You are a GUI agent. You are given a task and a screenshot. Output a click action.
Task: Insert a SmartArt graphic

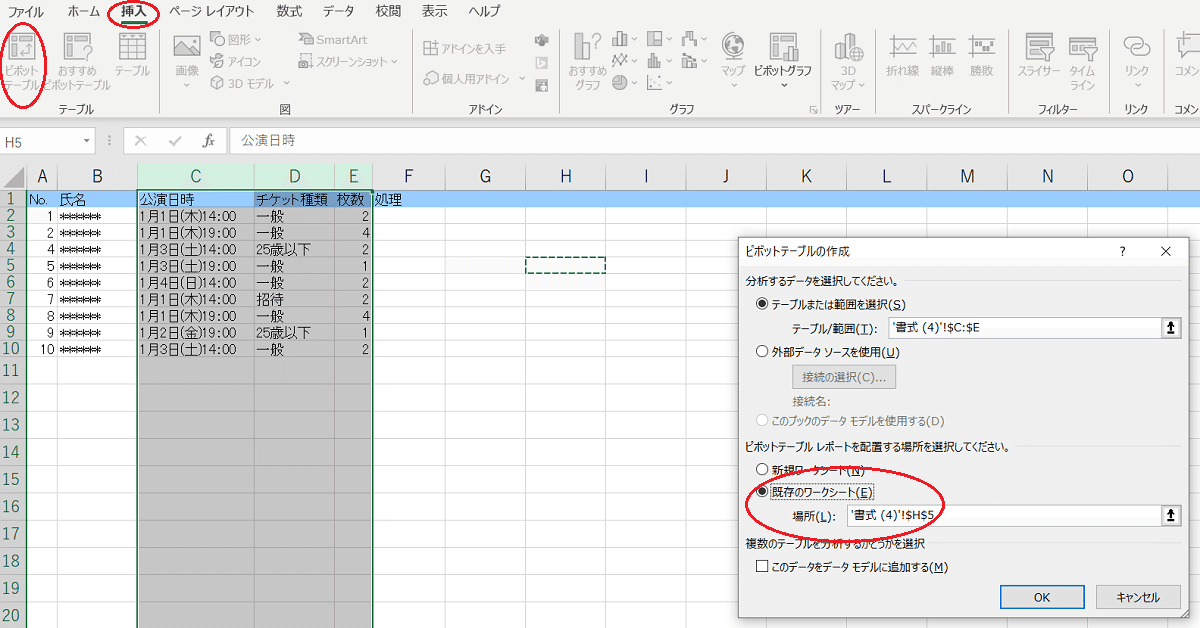333,39
